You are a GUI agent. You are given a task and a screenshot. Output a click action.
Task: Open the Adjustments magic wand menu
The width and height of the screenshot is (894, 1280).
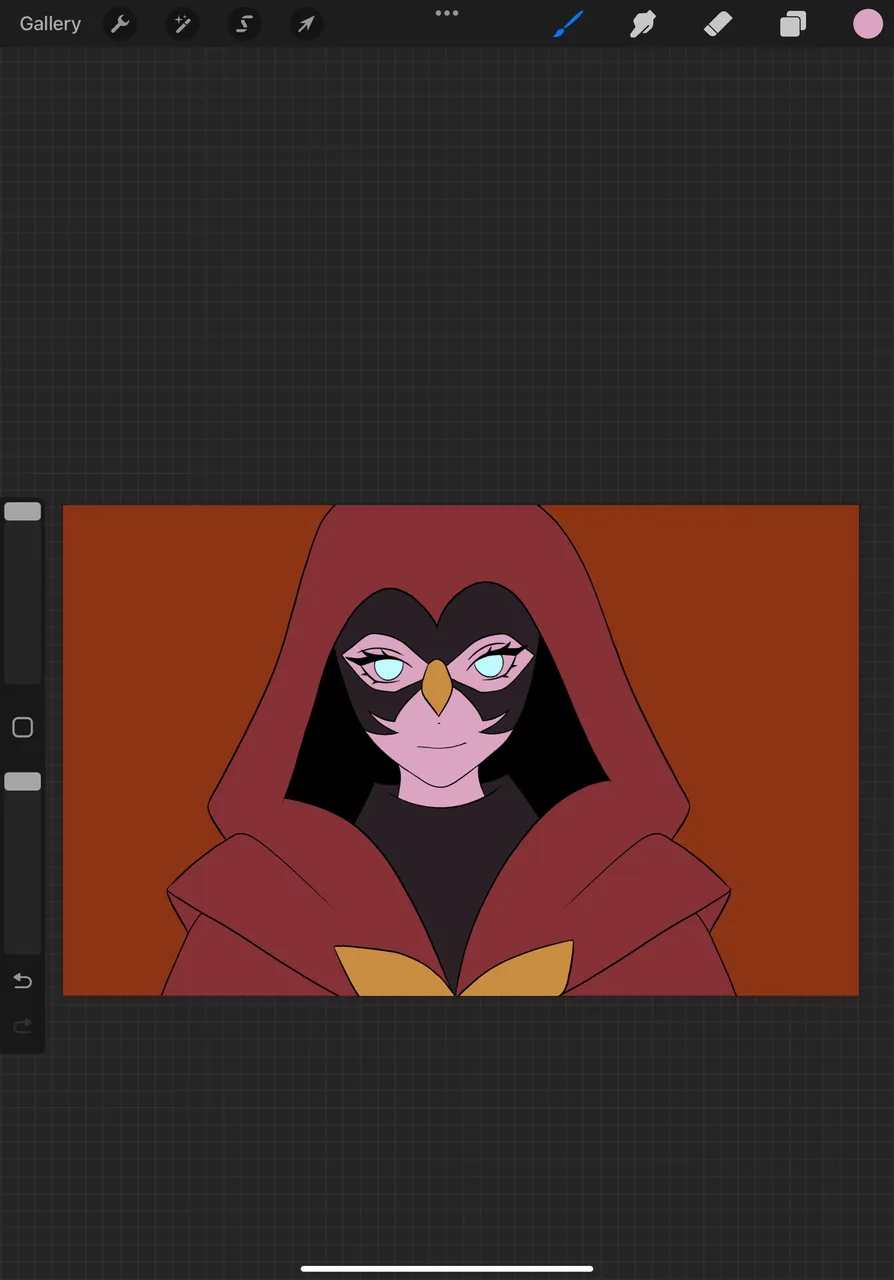(x=182, y=24)
